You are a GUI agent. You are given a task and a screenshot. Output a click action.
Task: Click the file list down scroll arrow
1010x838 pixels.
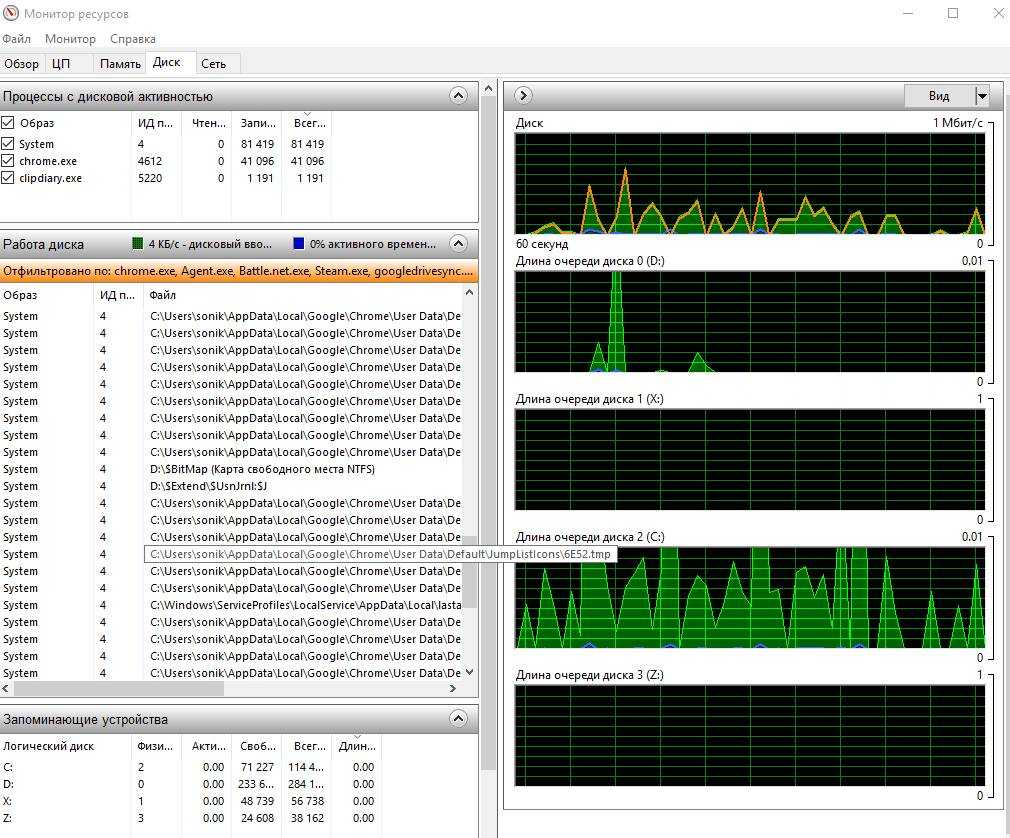470,673
